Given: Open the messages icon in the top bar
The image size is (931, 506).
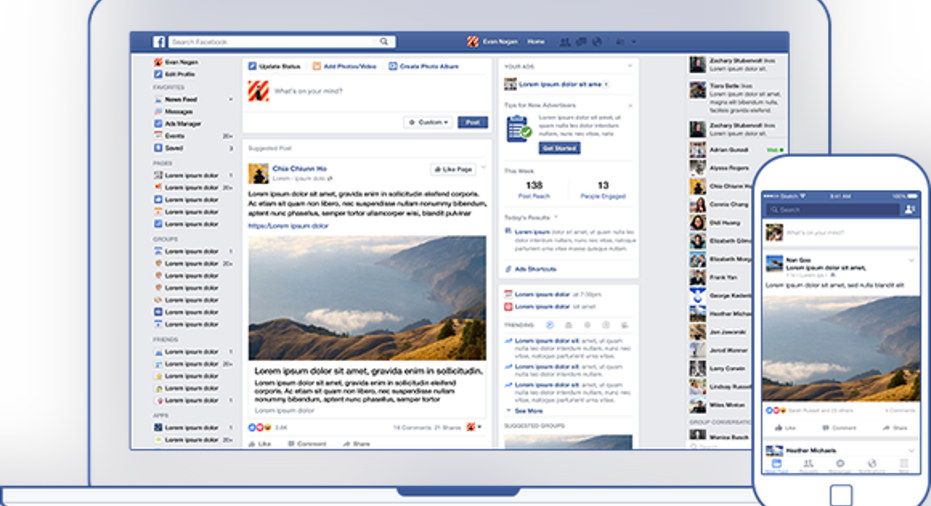Looking at the screenshot, I should [x=581, y=42].
